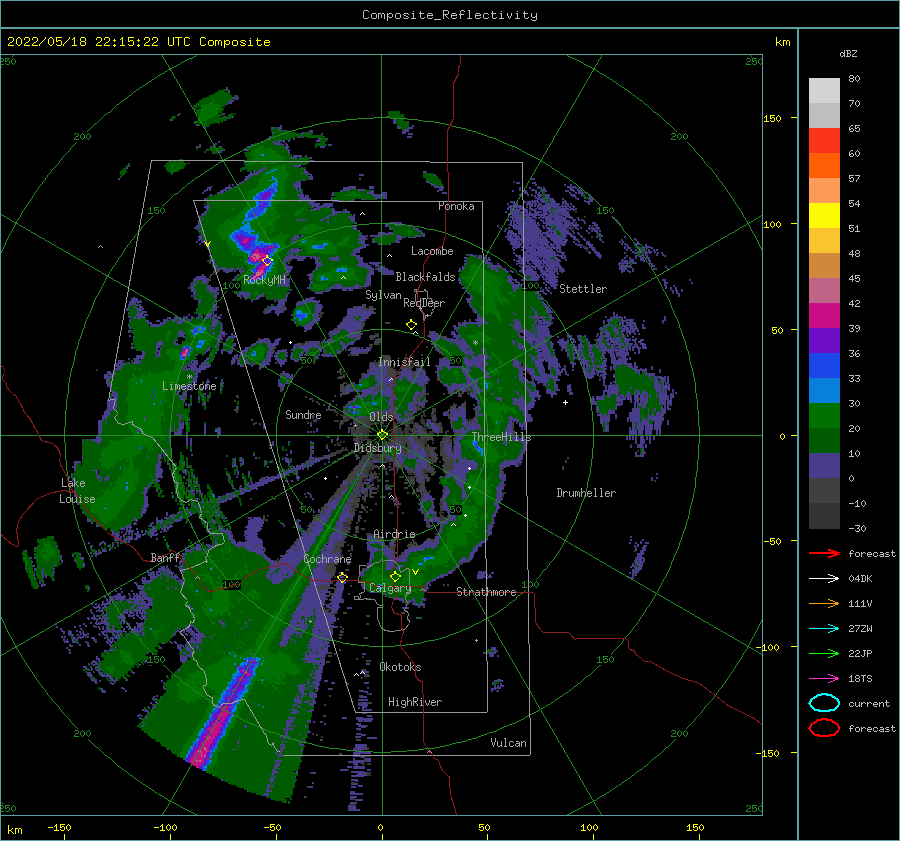Click the Didsbury label
This screenshot has height=841, width=900.
[x=378, y=448]
